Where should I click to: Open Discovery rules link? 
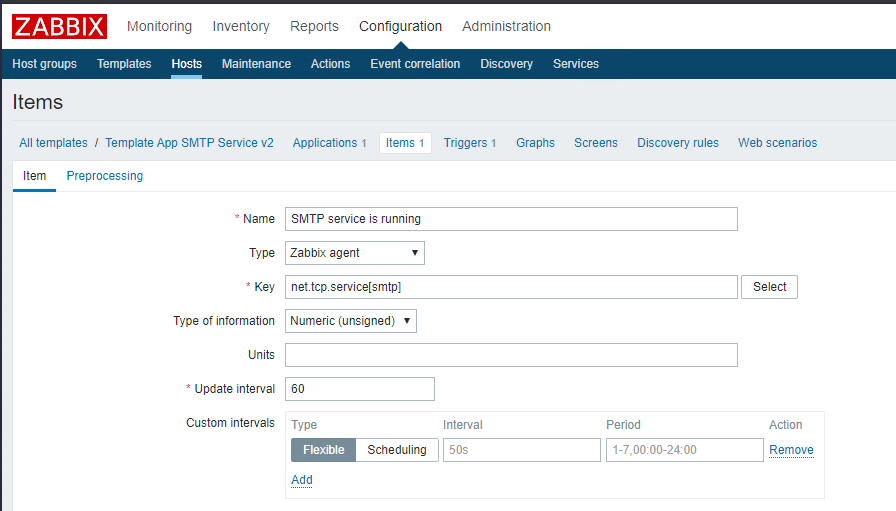(678, 143)
